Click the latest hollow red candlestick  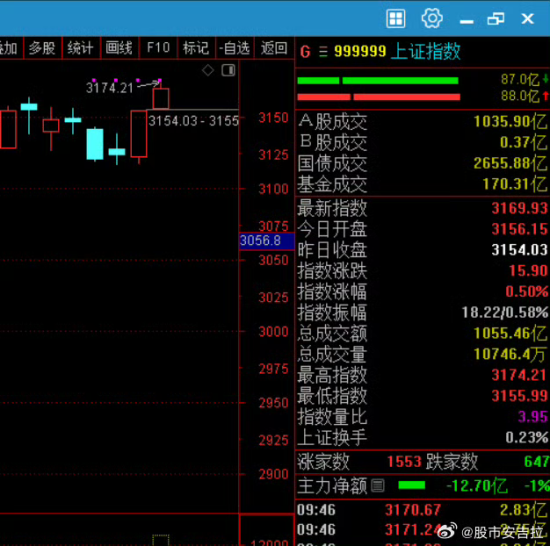tap(161, 98)
